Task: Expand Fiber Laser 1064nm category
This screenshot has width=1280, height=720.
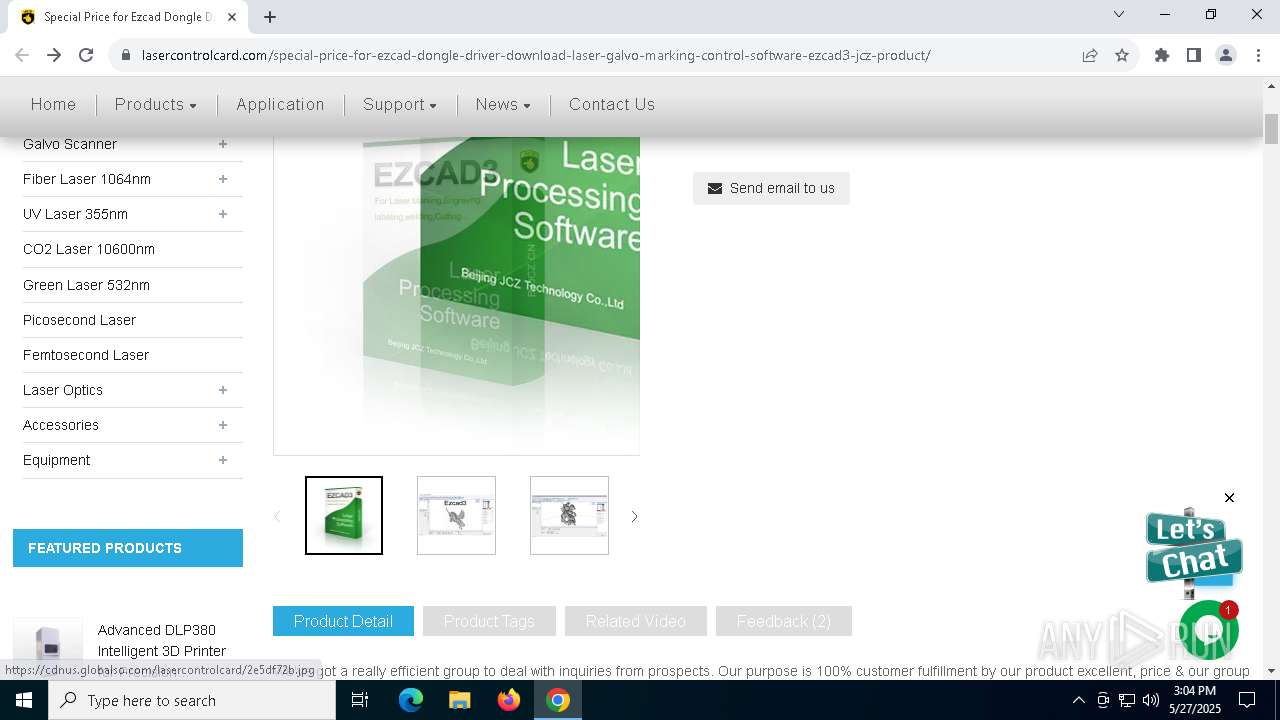Action: click(223, 179)
